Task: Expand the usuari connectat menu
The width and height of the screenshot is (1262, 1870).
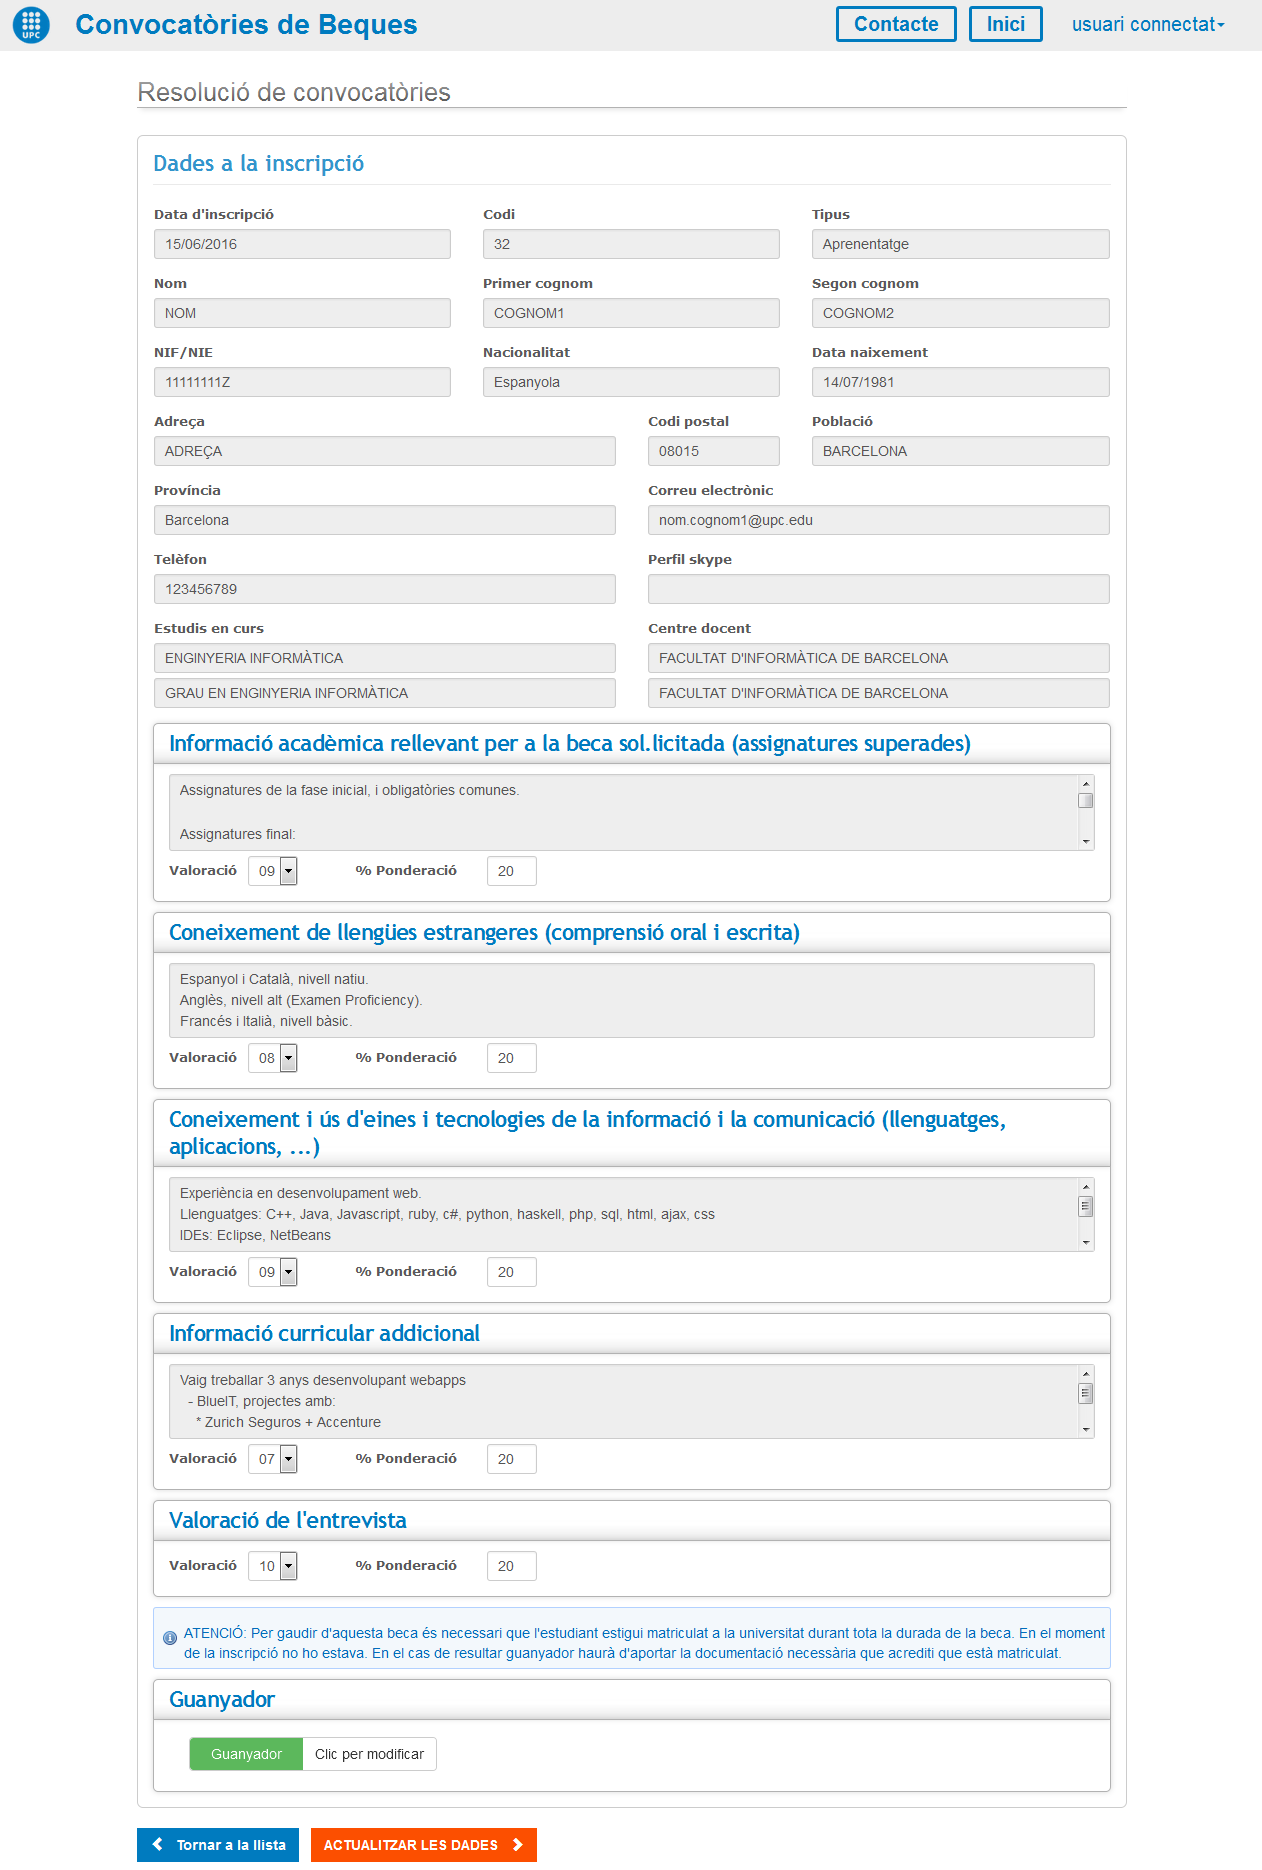Action: pyautogui.click(x=1147, y=25)
